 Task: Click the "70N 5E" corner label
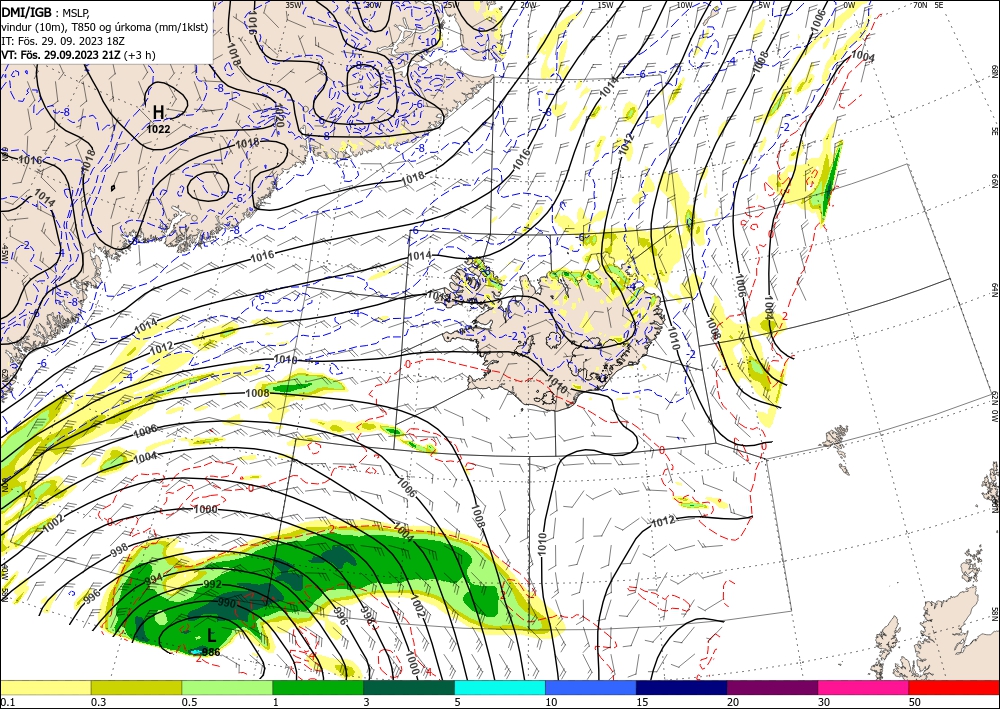928,5
